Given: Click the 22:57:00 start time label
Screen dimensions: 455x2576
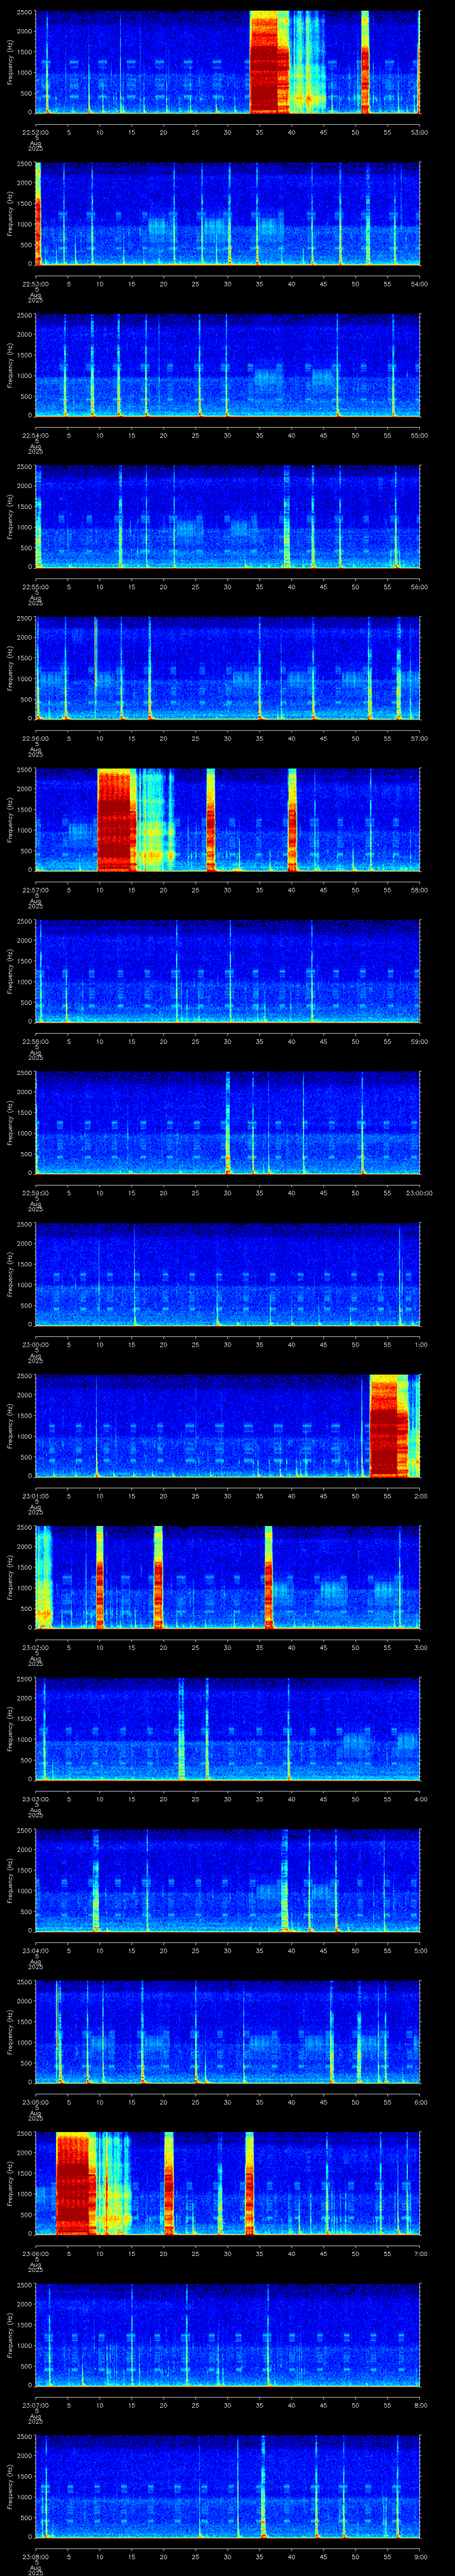Looking at the screenshot, I should [x=35, y=890].
